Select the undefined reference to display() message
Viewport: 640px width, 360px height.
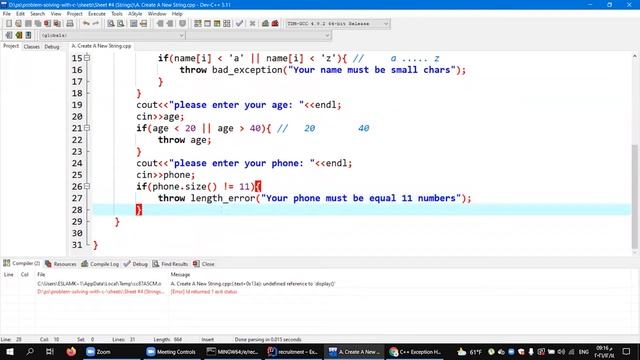(x=252, y=284)
